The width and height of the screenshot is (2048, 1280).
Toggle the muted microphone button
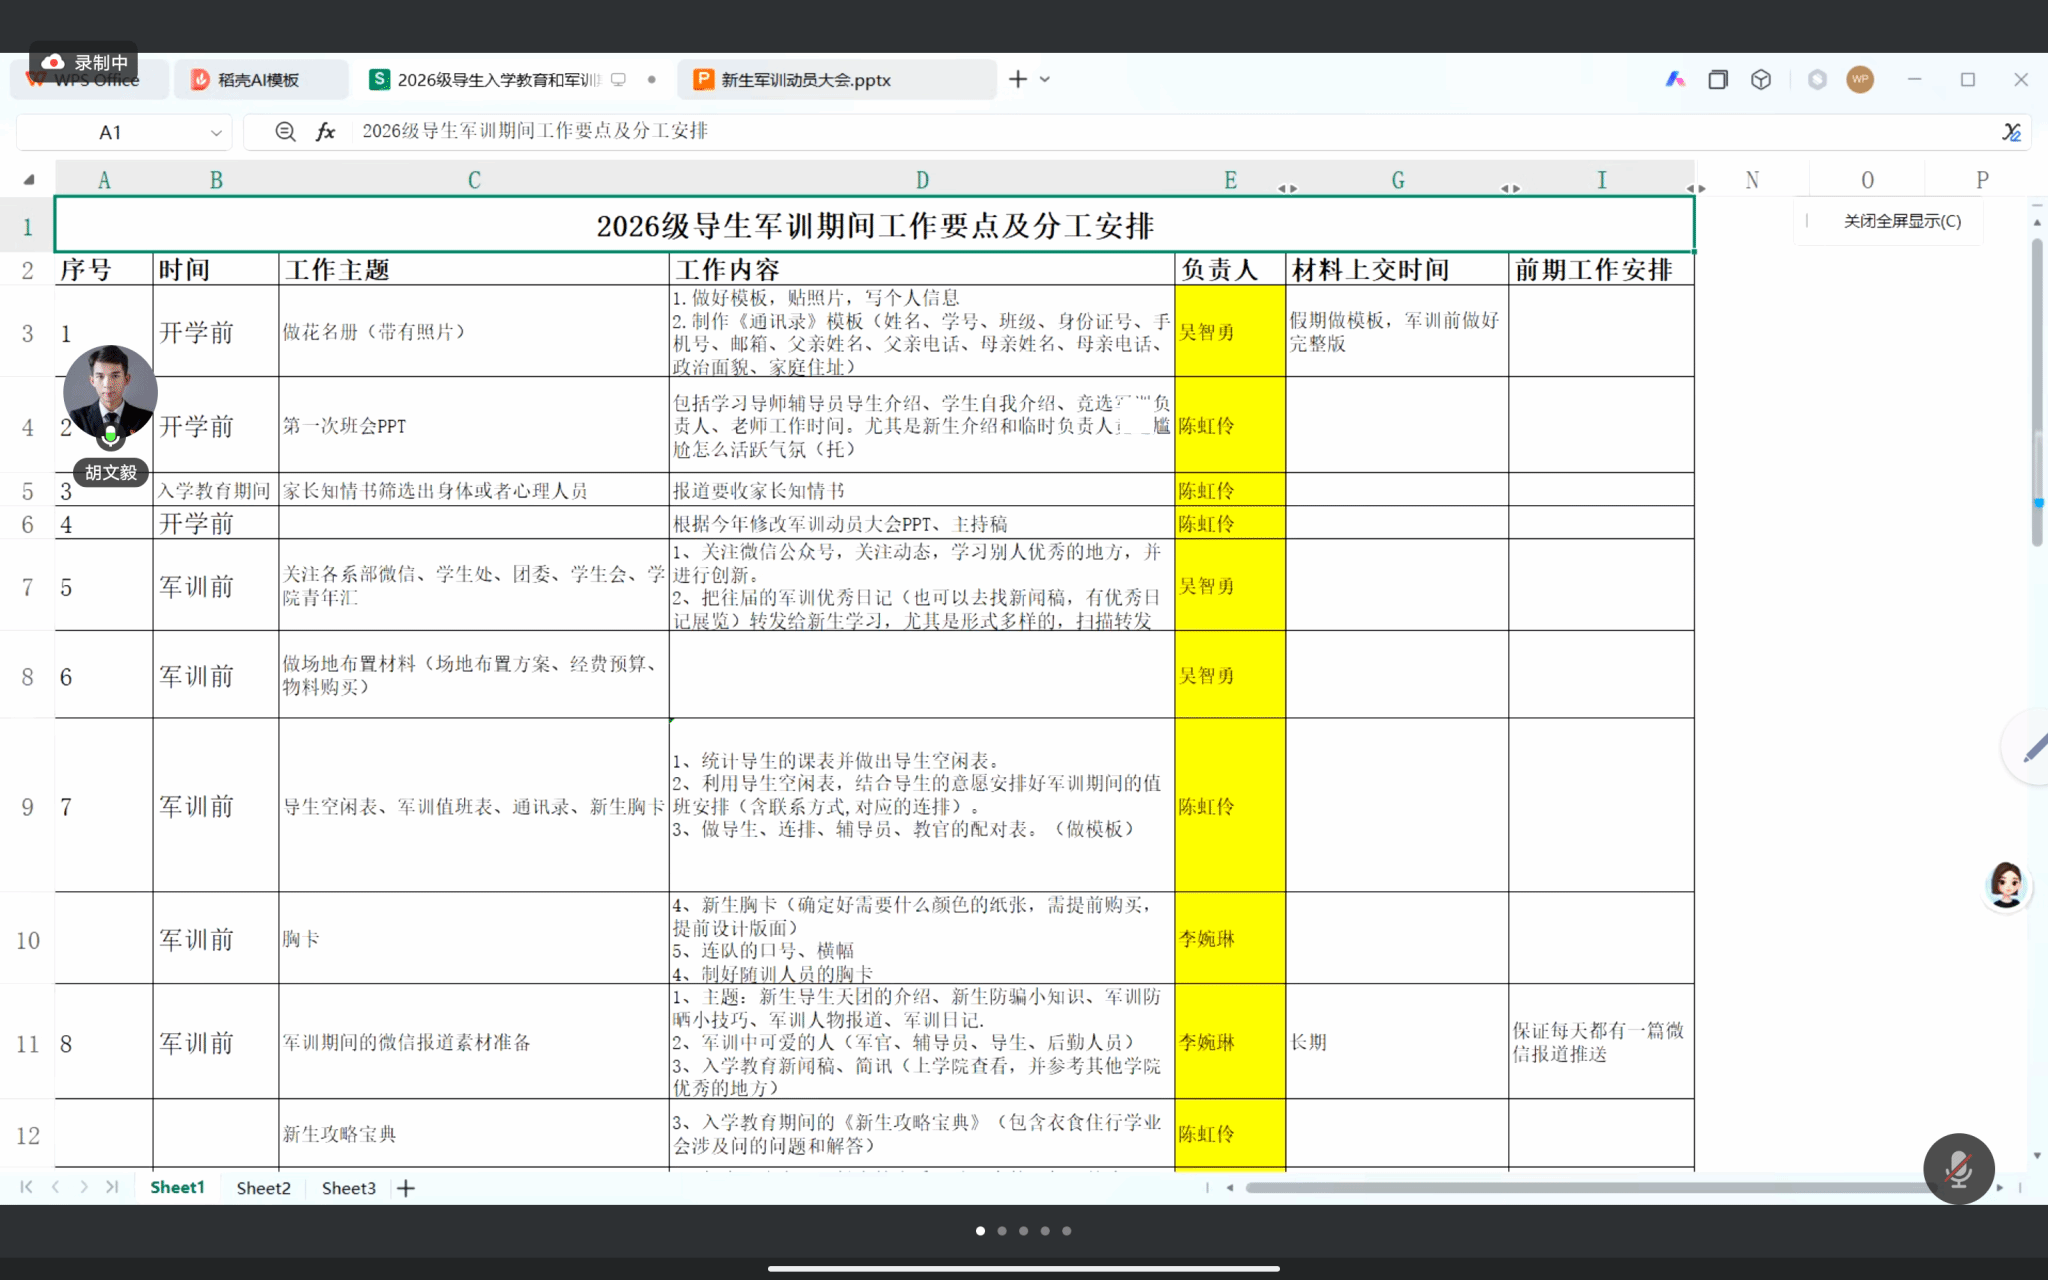point(1958,1168)
